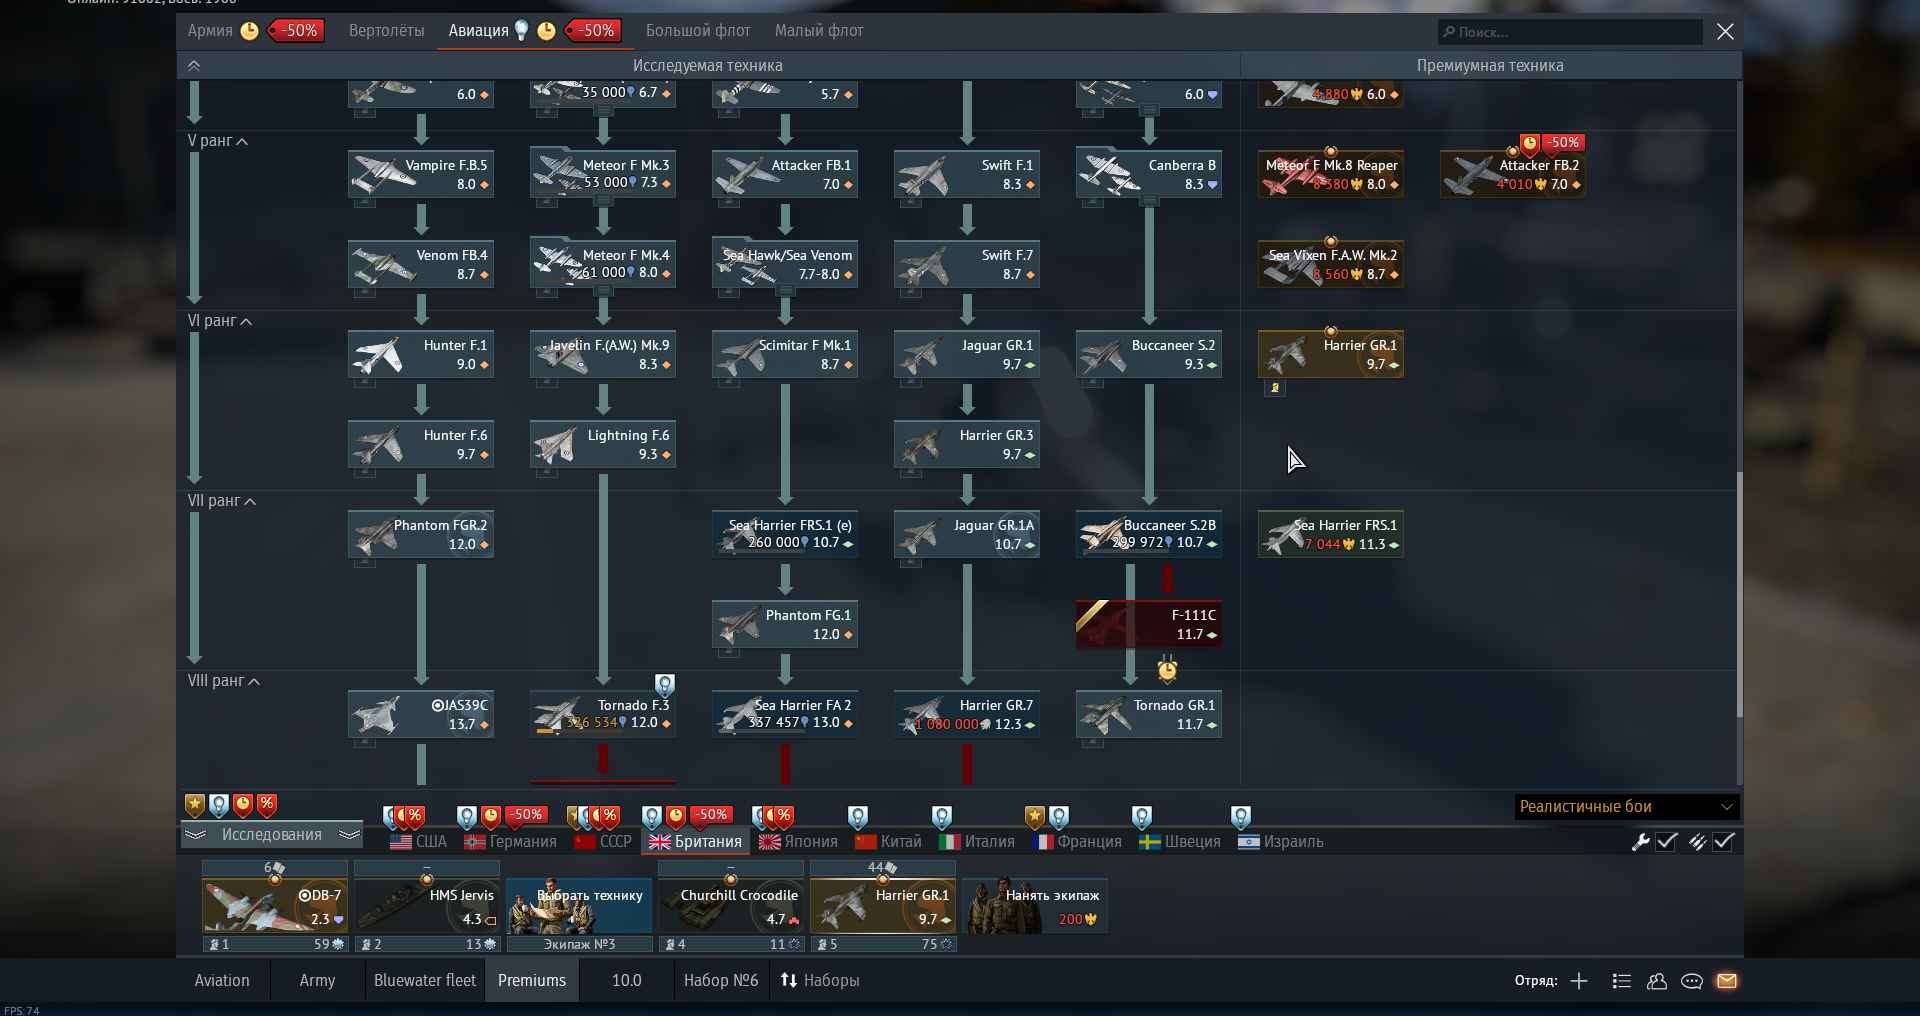
Task: Toggle the checkbox next to ammo icon
Action: 1724,842
